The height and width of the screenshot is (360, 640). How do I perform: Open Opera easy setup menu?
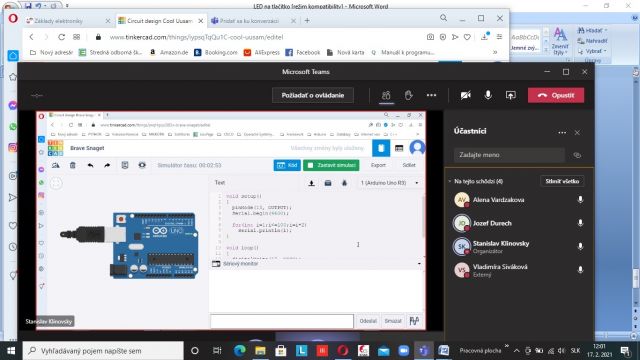tap(499, 37)
